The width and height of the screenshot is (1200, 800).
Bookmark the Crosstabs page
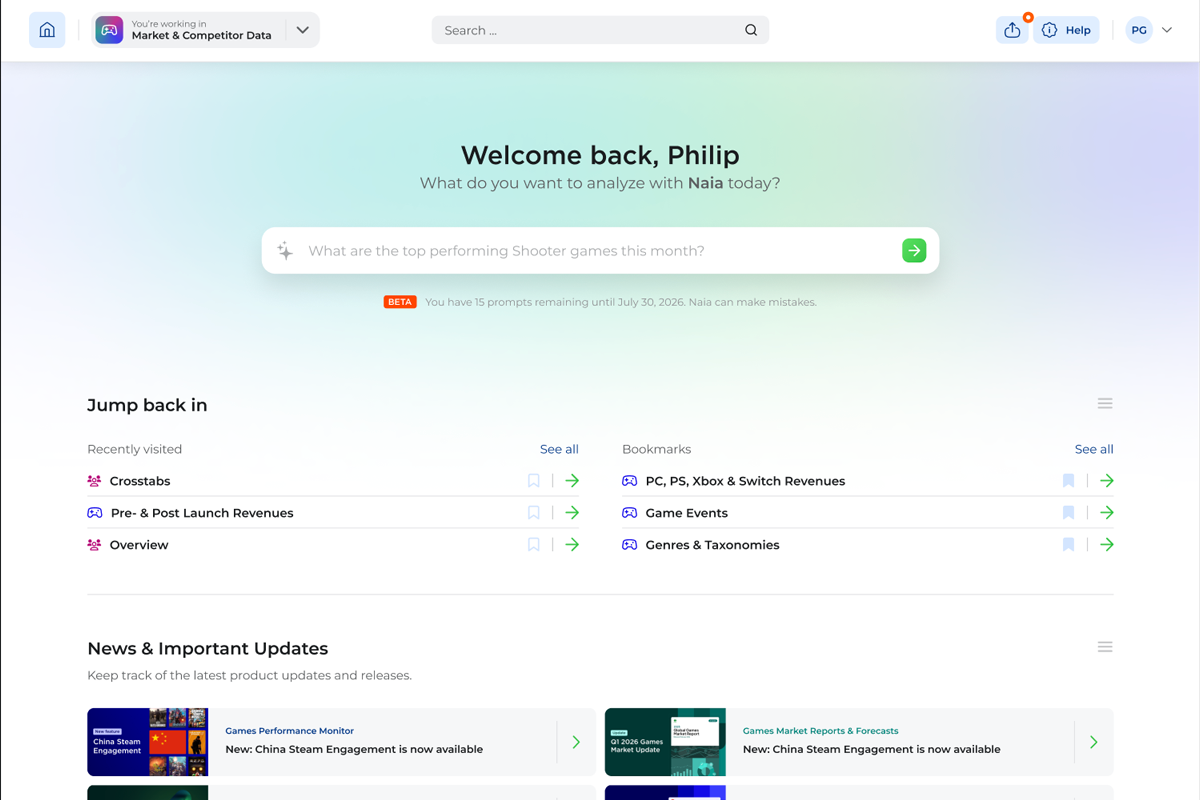[x=534, y=481]
